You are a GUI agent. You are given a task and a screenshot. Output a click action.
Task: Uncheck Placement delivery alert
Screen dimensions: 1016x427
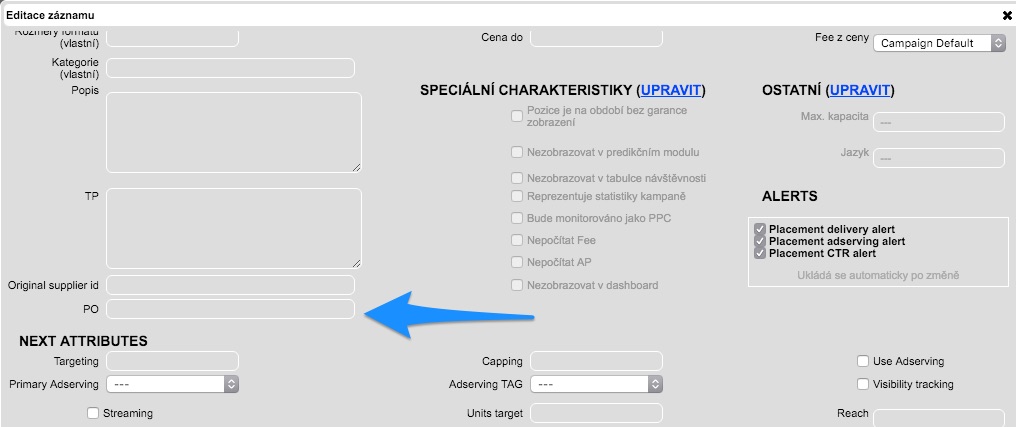[x=760, y=229]
